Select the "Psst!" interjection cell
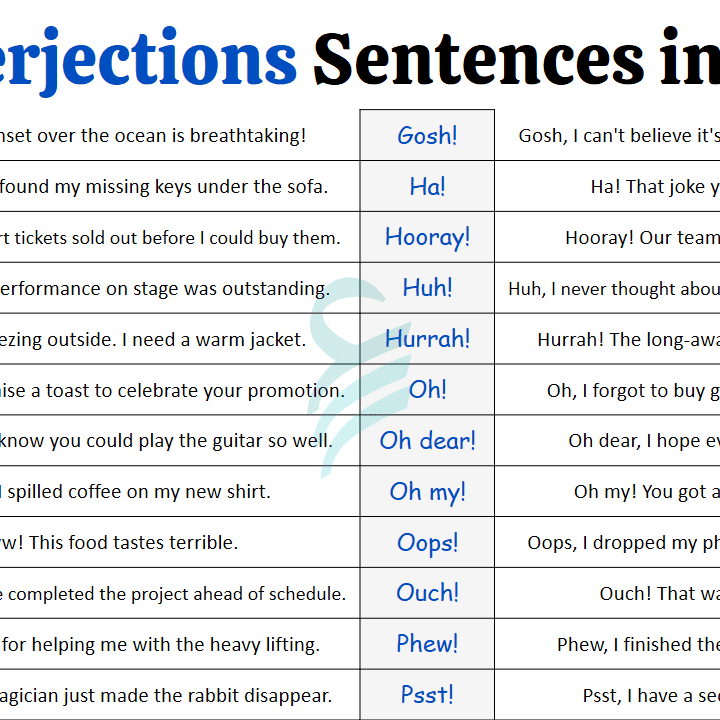The width and height of the screenshot is (720, 720). point(427,695)
